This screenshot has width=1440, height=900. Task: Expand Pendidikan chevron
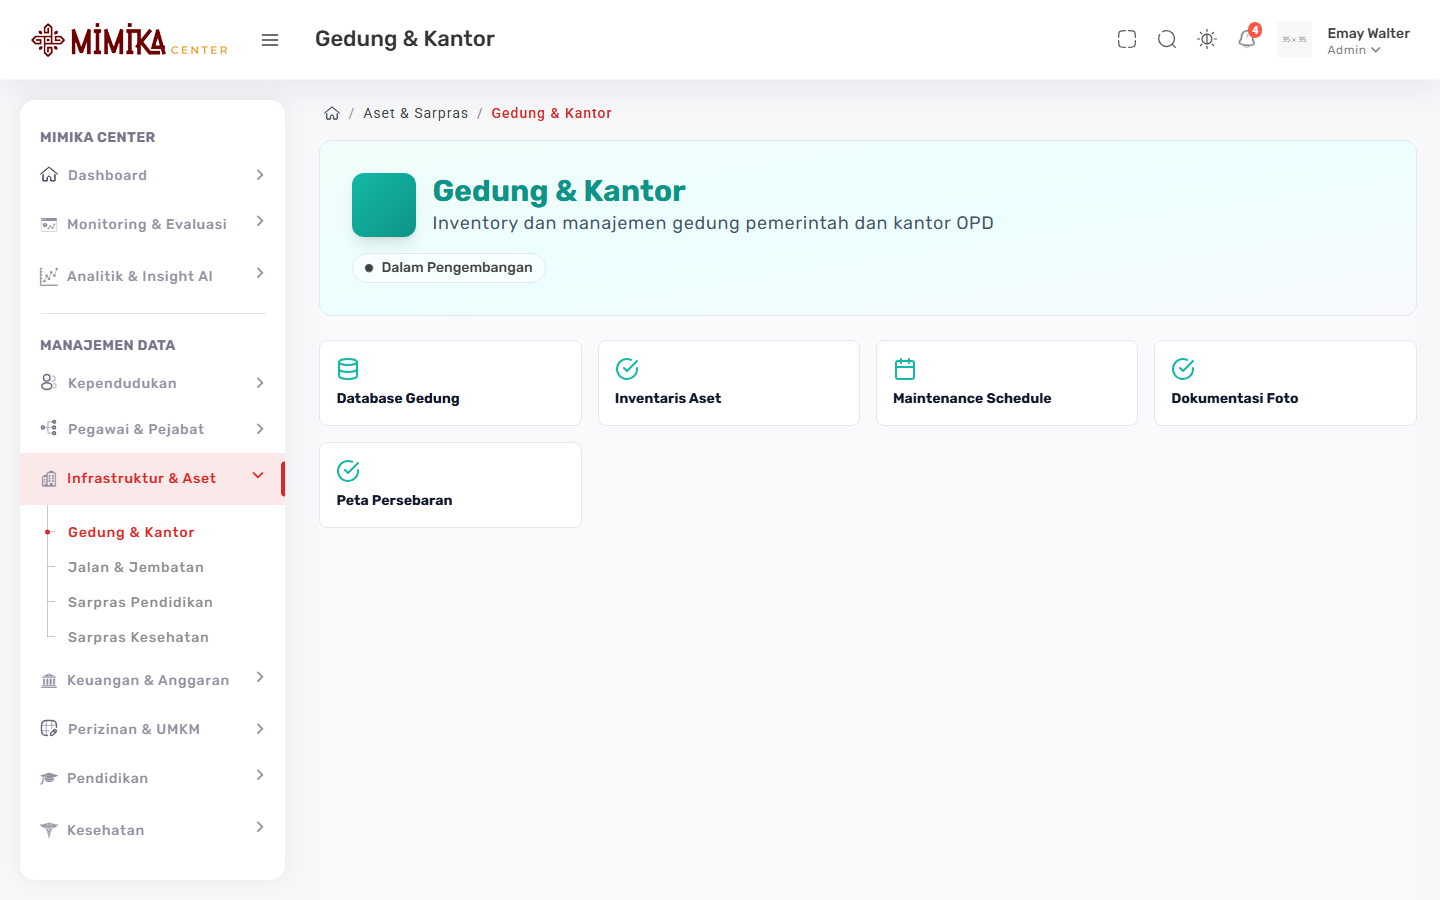[x=260, y=775]
